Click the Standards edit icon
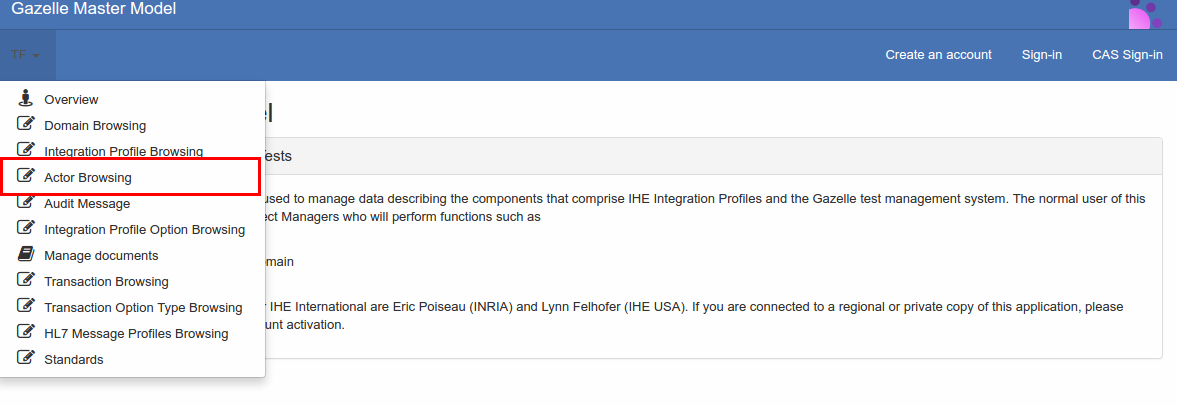1177x406 pixels. coord(26,359)
